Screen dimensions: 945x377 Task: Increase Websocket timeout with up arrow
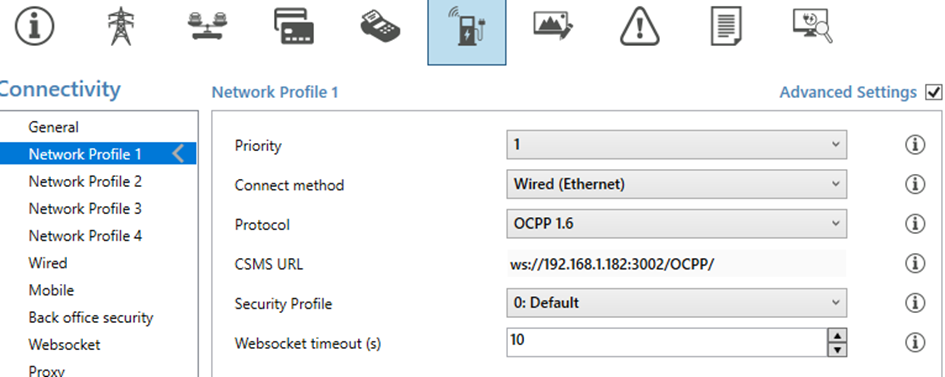(x=838, y=335)
